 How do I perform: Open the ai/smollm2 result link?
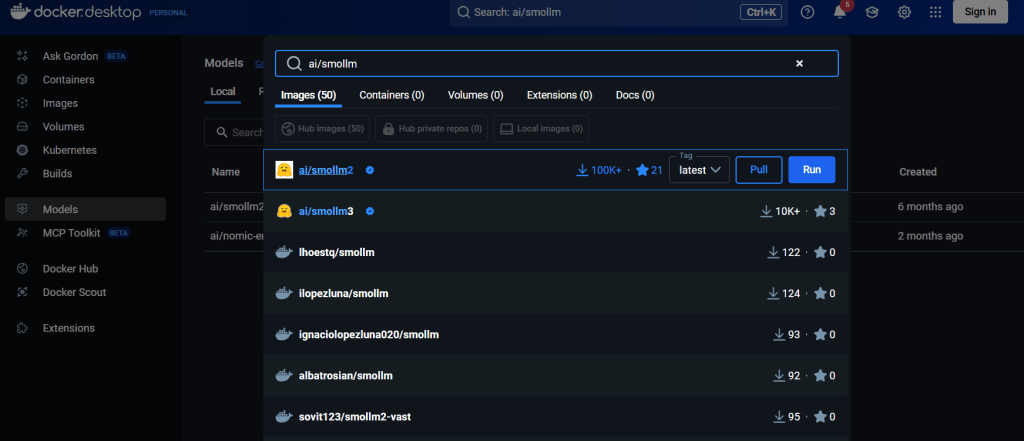coord(326,170)
